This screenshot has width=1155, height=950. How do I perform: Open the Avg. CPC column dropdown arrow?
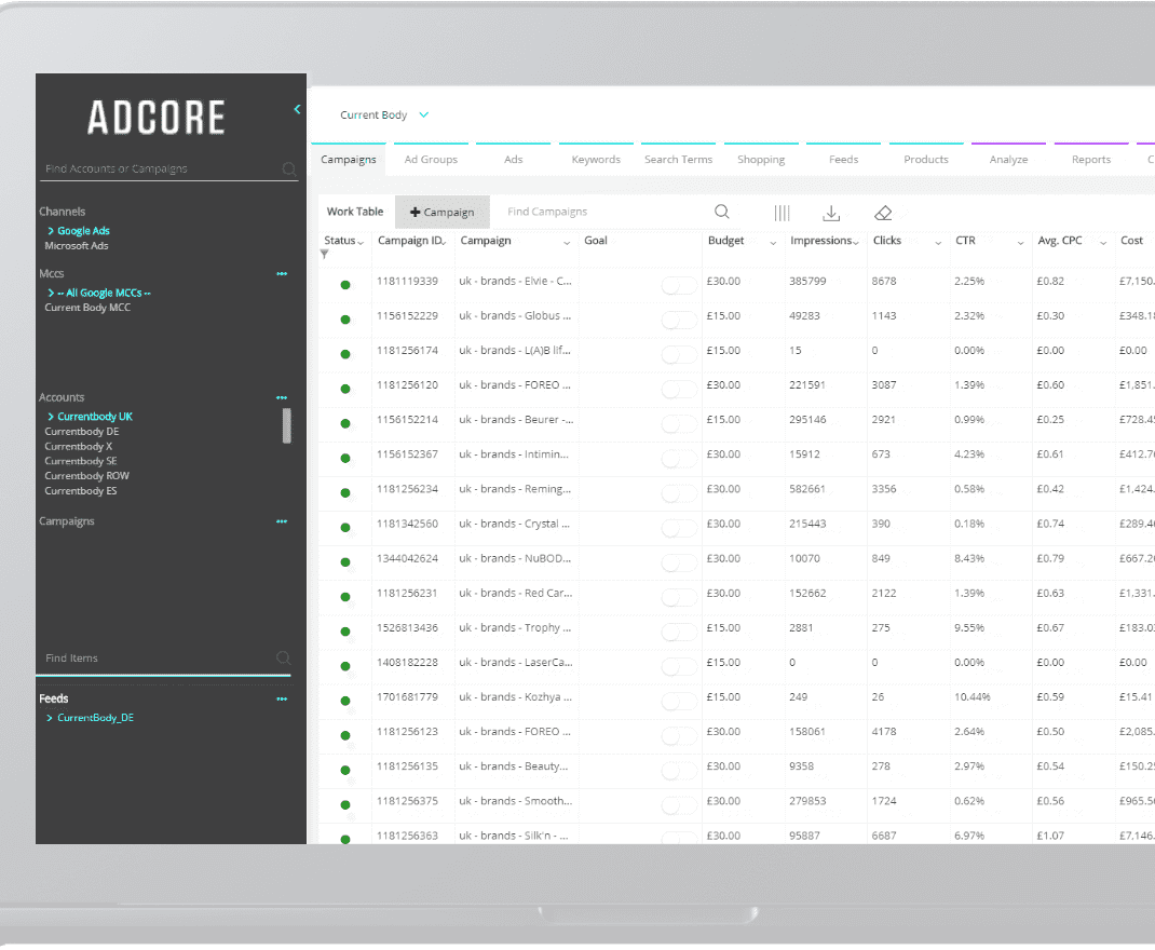[1103, 242]
